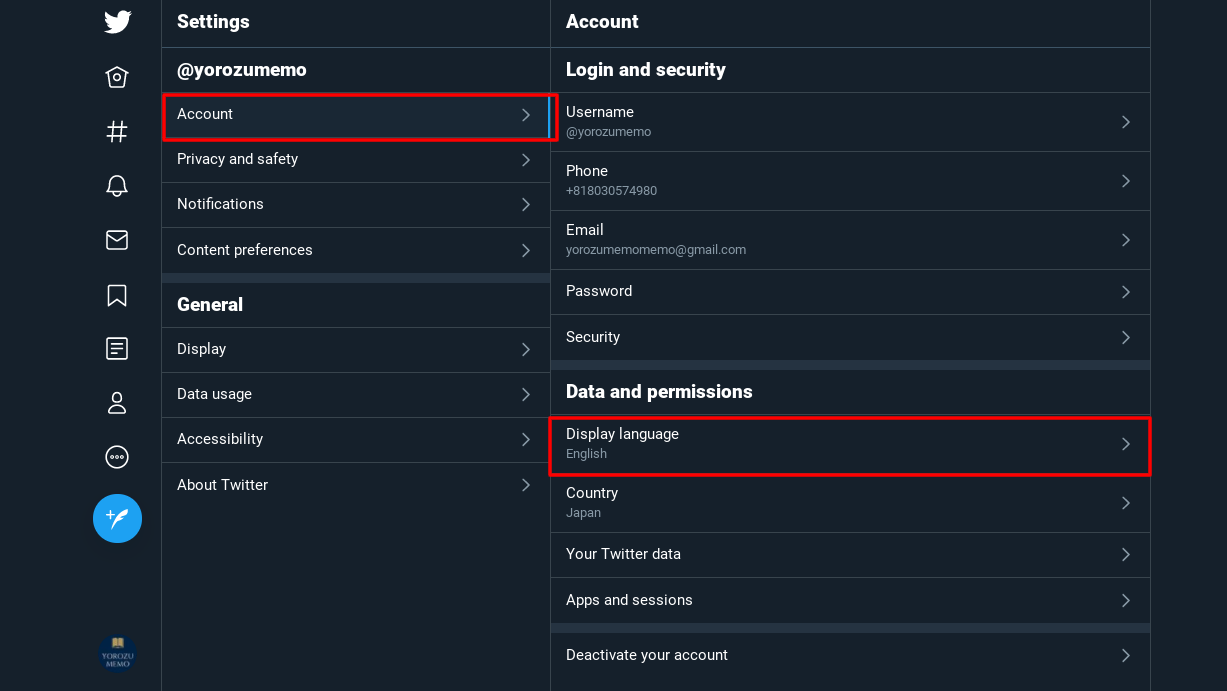Open Lists from the sidebar icon
Viewport: 1227px width, 691px height.
[x=117, y=348]
